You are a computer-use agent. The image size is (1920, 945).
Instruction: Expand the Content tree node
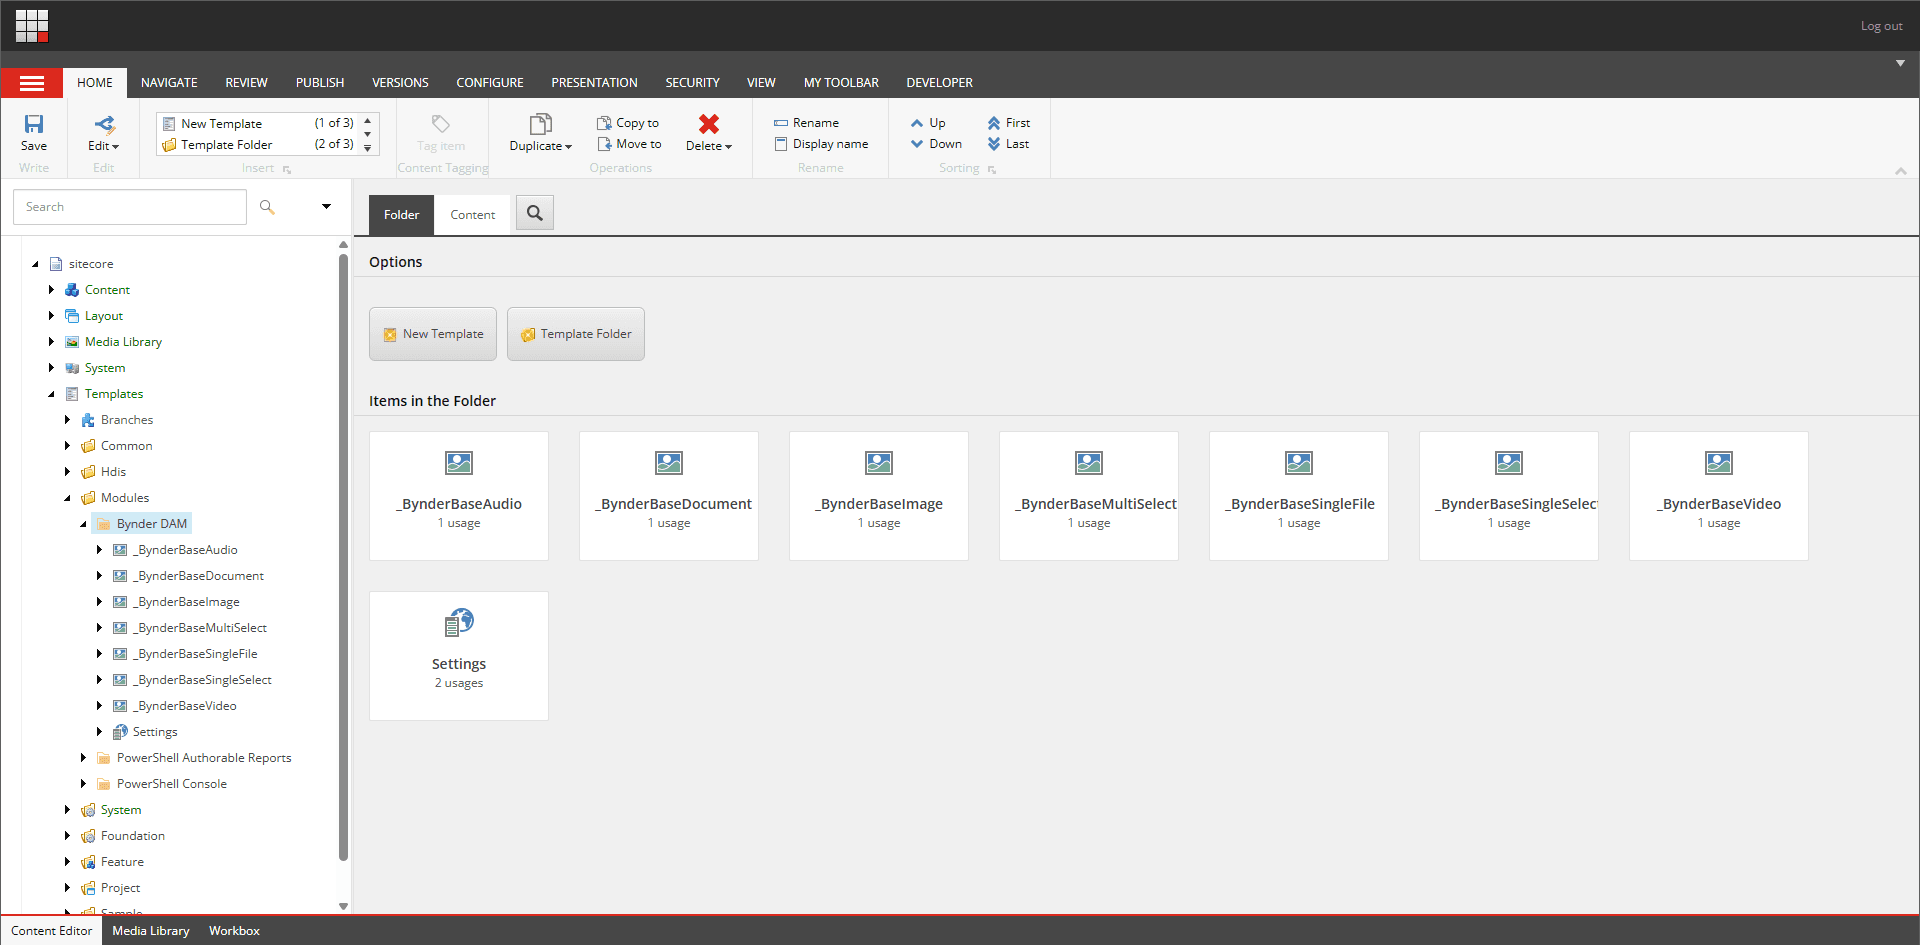51,290
